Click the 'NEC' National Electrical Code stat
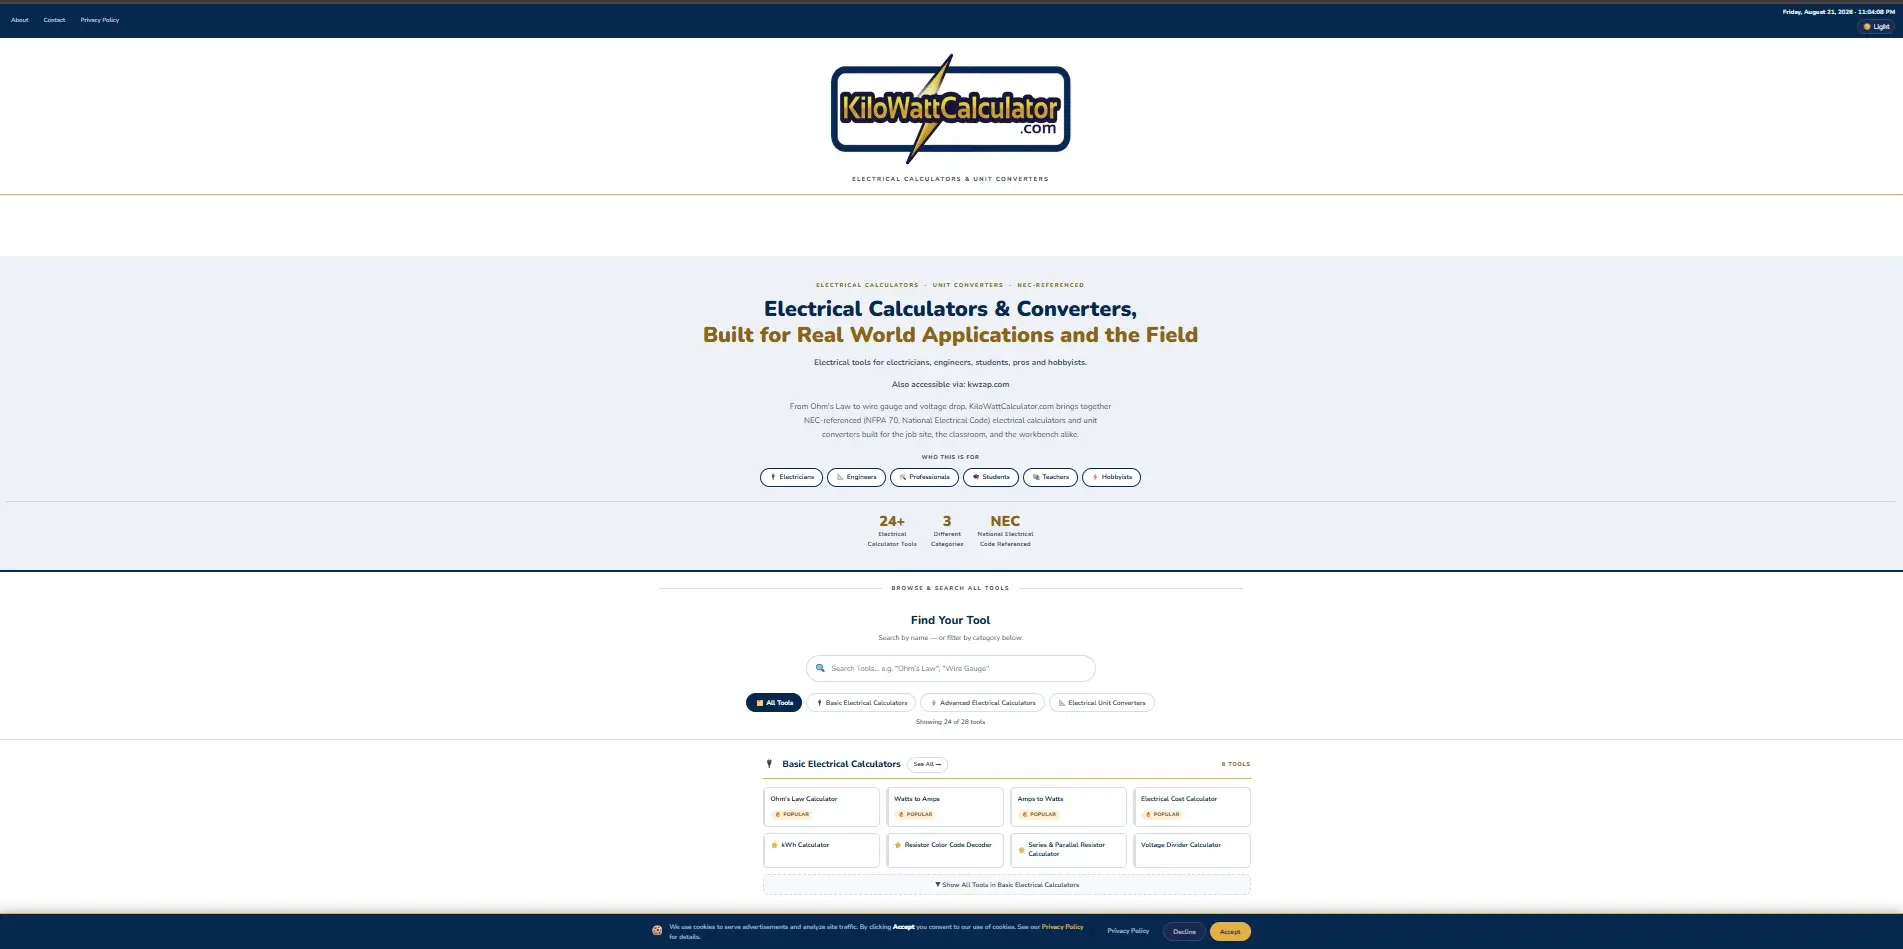This screenshot has width=1903, height=949. point(1005,530)
